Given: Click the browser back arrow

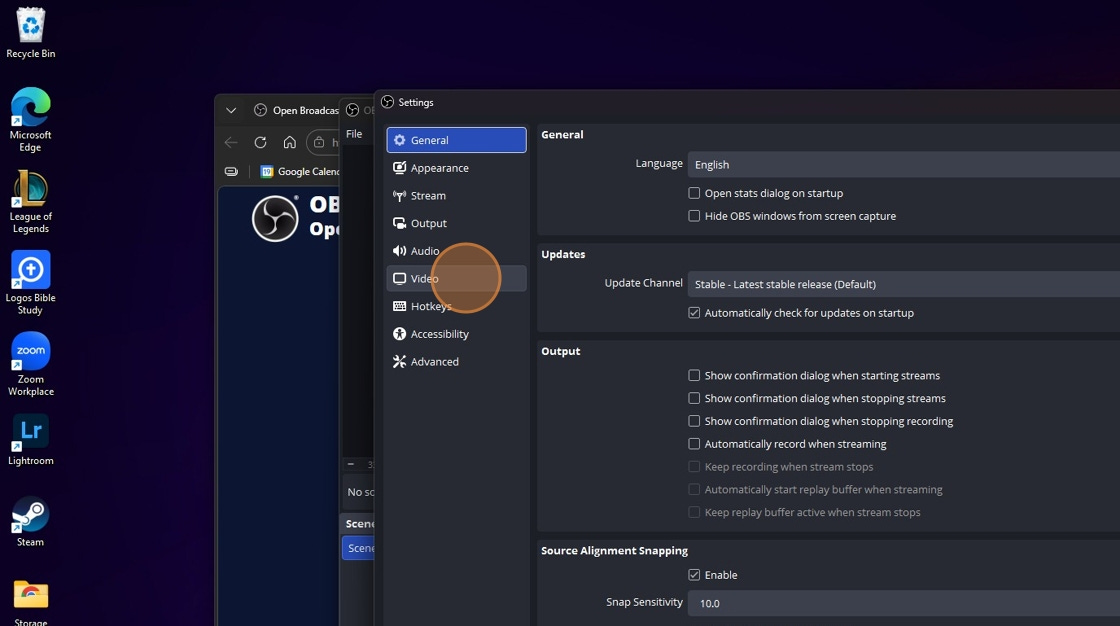Looking at the screenshot, I should (x=231, y=142).
